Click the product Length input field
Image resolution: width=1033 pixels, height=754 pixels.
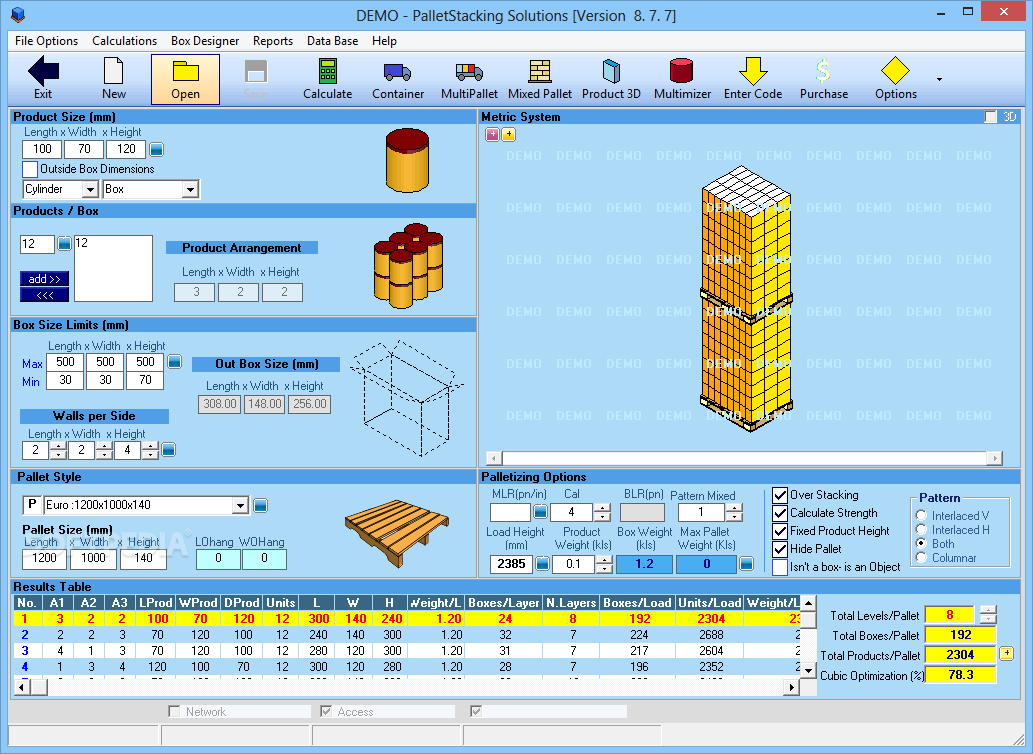[42, 149]
